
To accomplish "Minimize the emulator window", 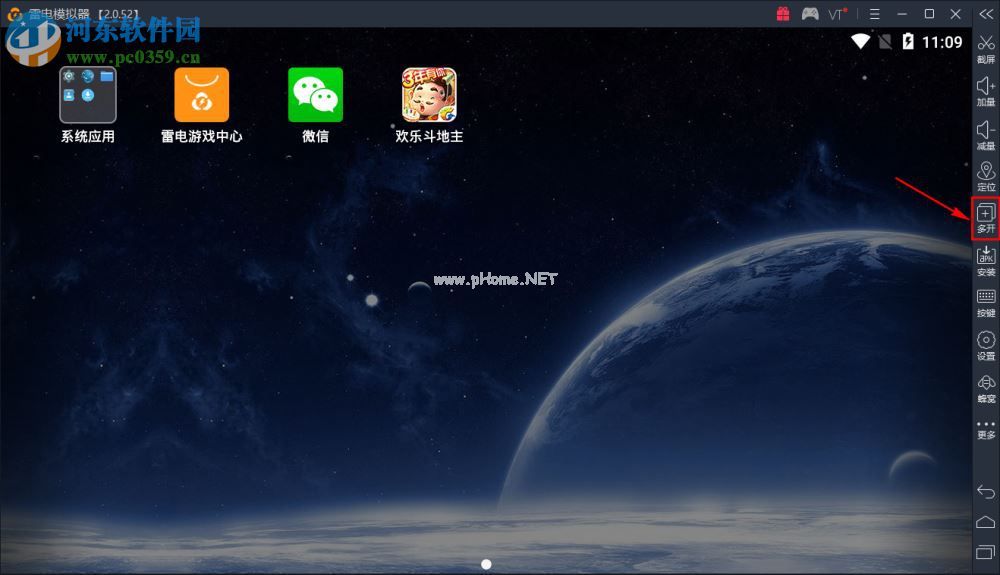I will 902,13.
